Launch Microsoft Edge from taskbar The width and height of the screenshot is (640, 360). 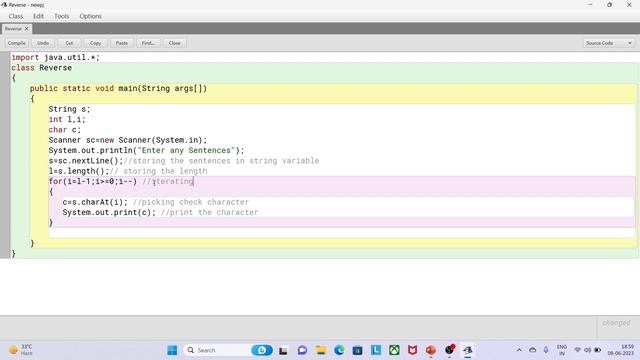(339, 350)
